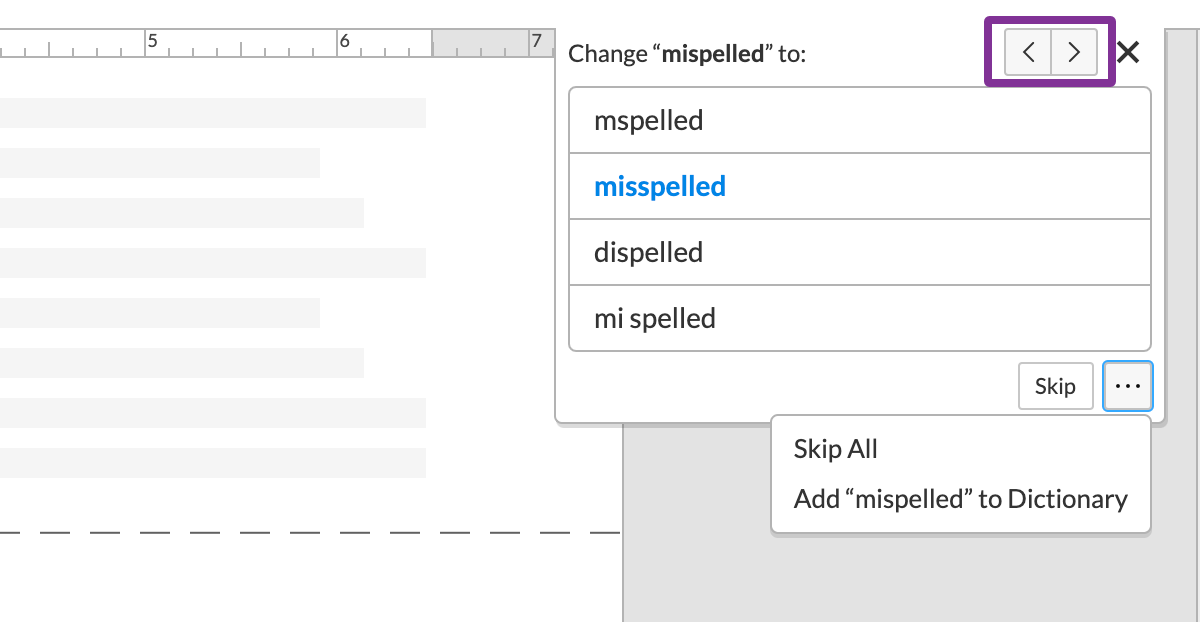Click the 5 mark on the ruler
The height and width of the screenshot is (622, 1200).
click(x=152, y=41)
